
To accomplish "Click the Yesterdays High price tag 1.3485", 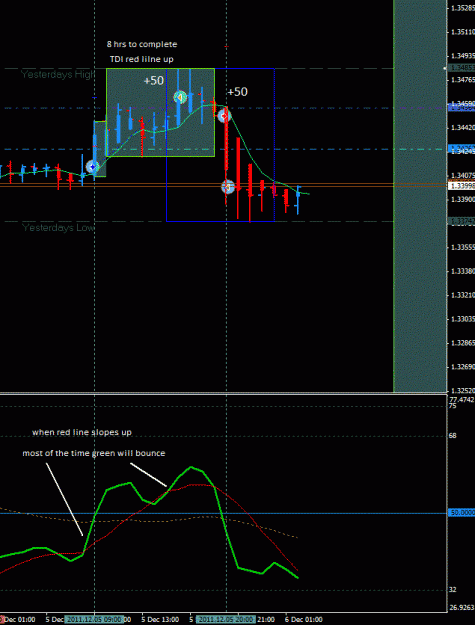I will [462, 68].
